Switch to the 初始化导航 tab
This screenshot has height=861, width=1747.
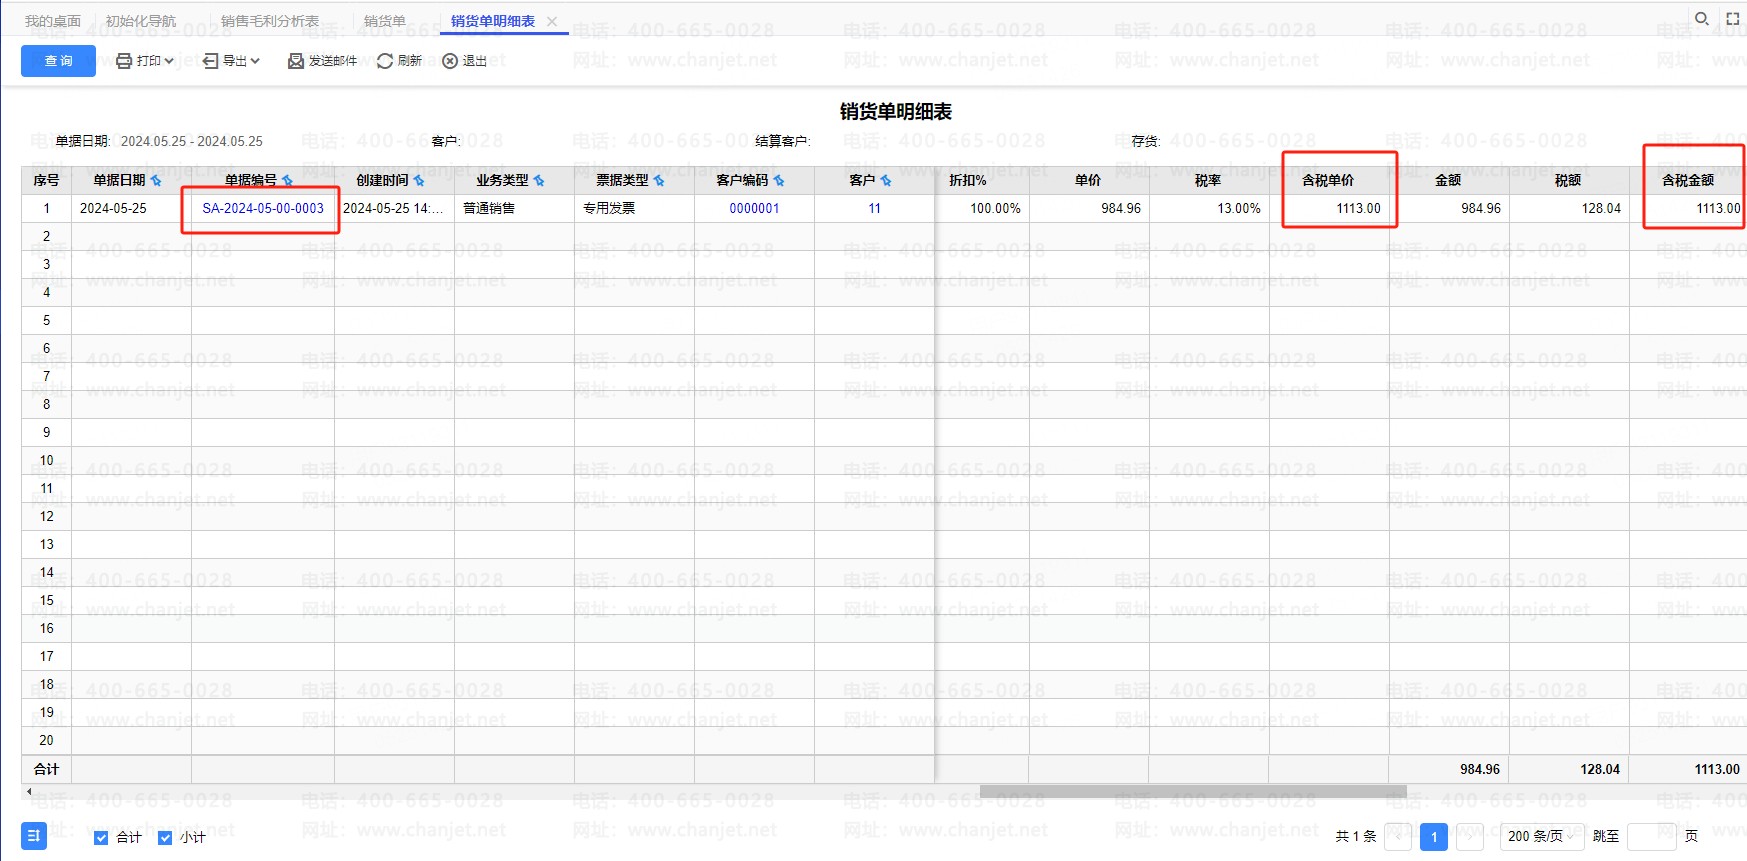[x=140, y=21]
